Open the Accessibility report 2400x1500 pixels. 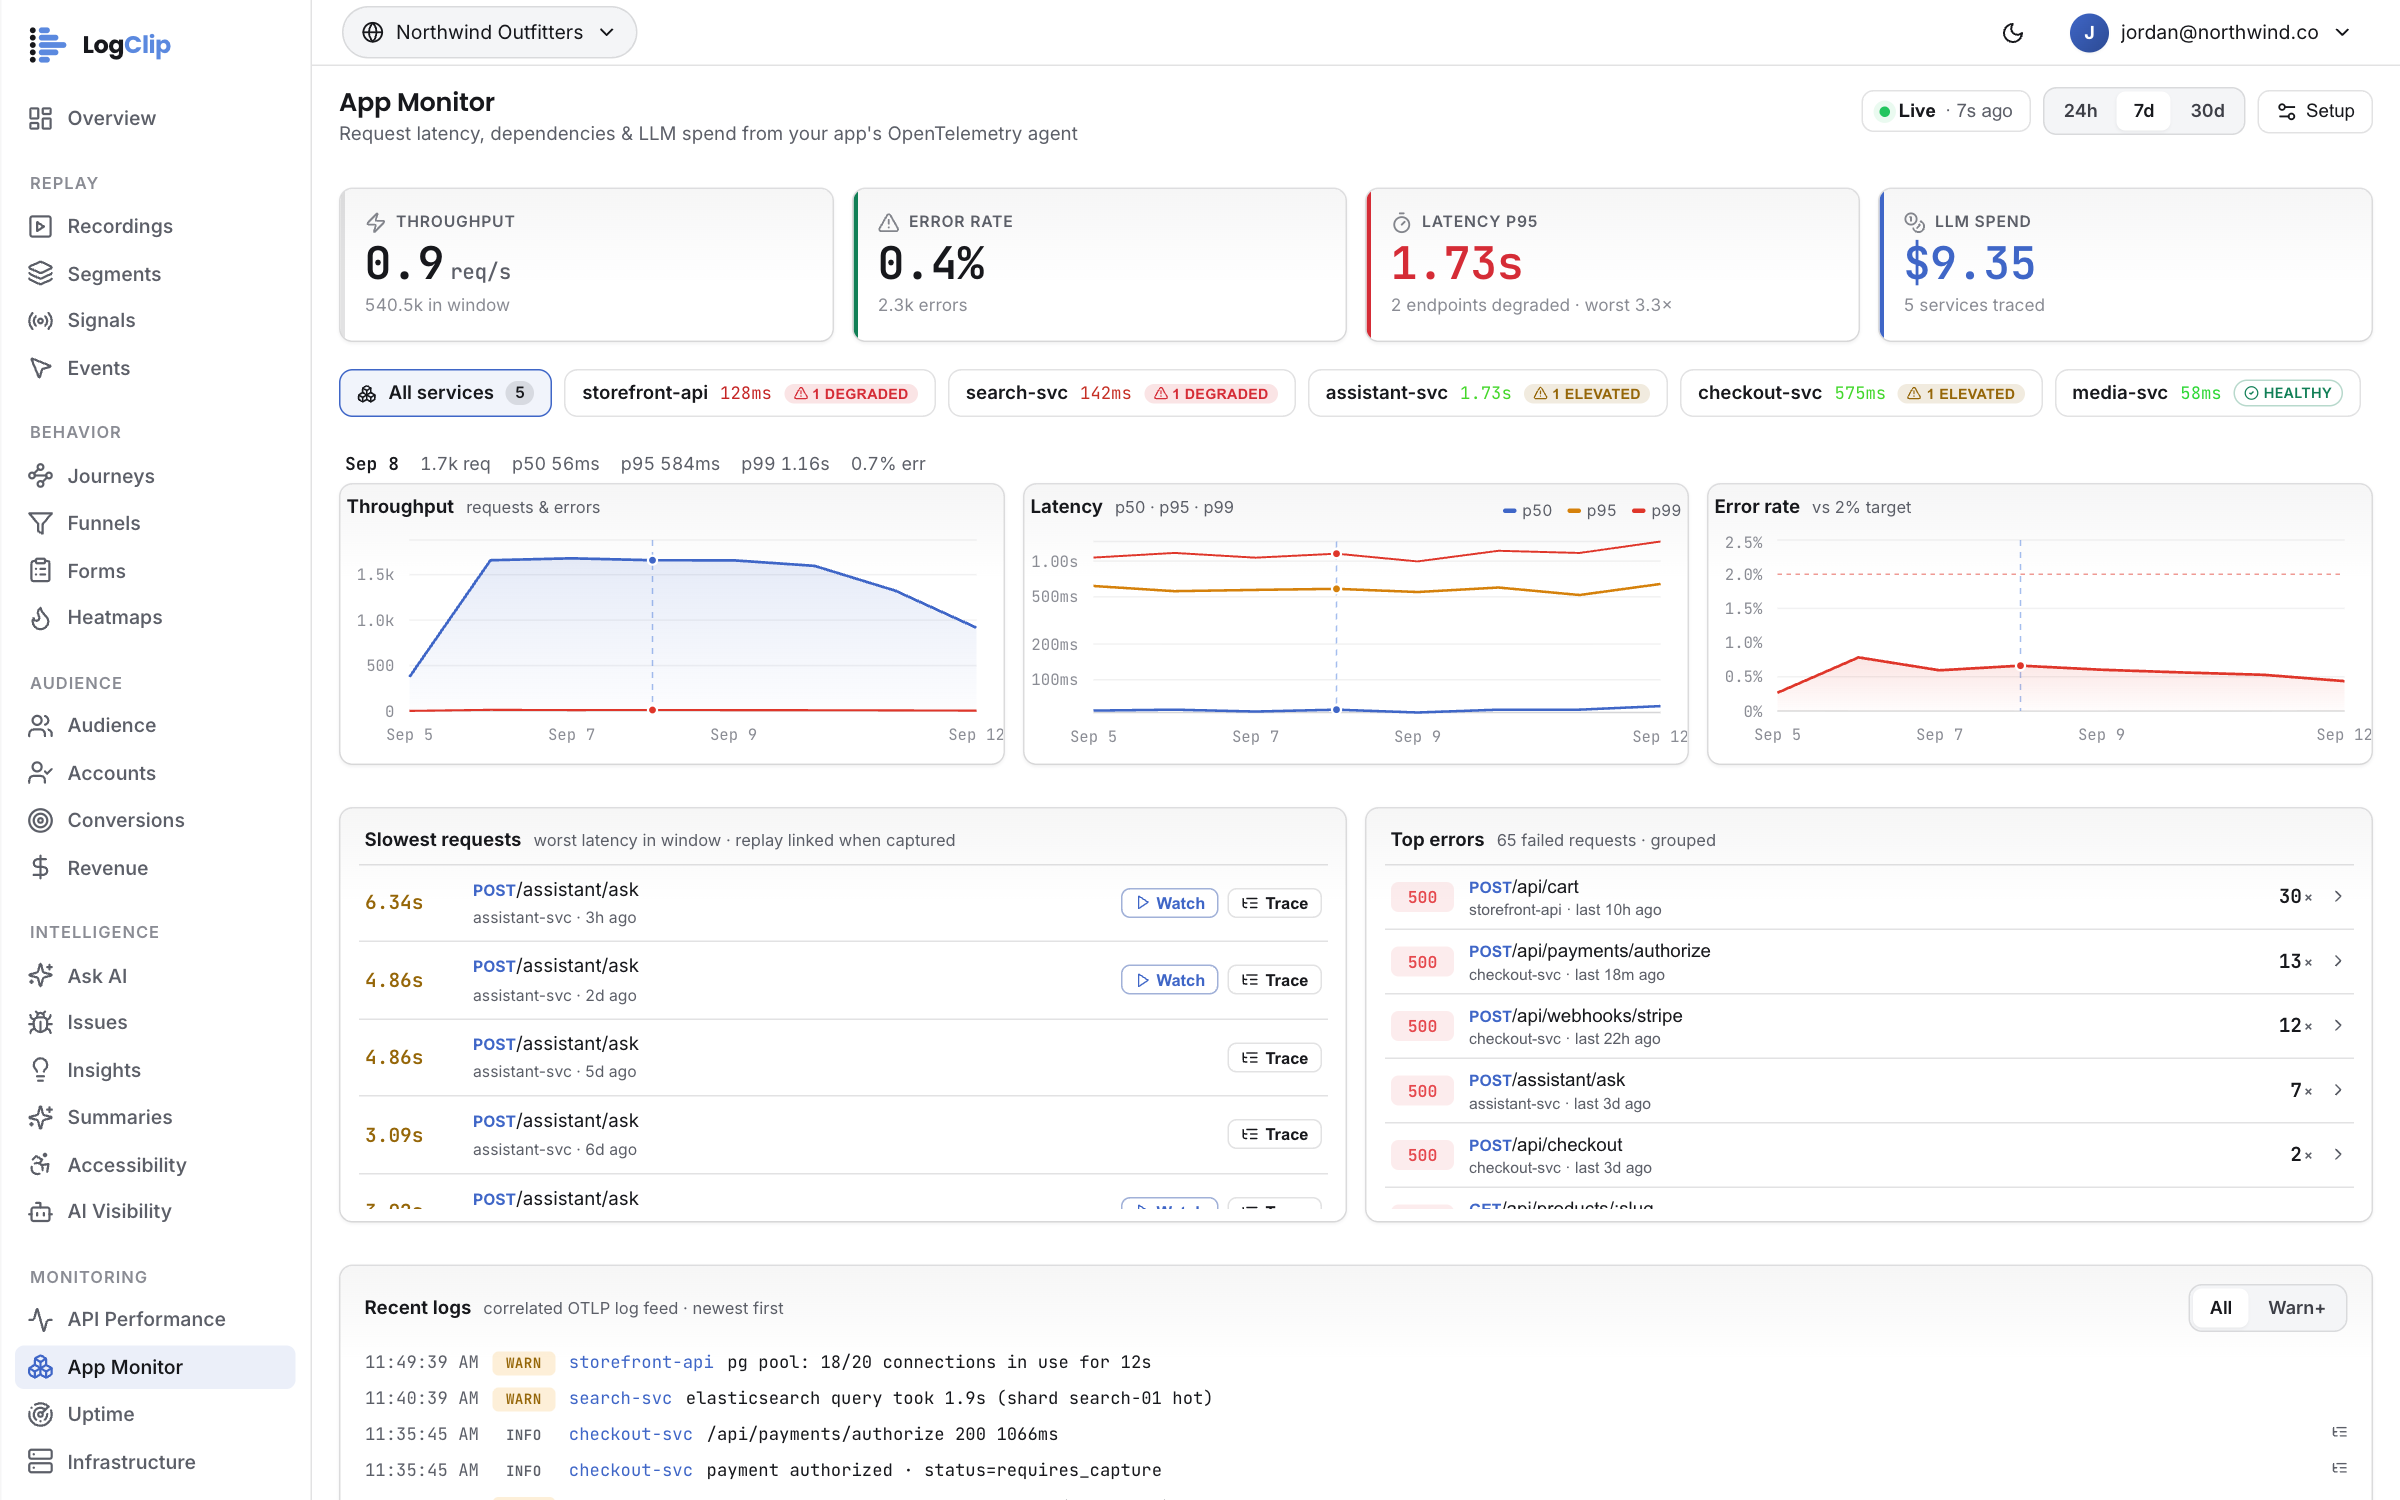[x=155, y=1164]
